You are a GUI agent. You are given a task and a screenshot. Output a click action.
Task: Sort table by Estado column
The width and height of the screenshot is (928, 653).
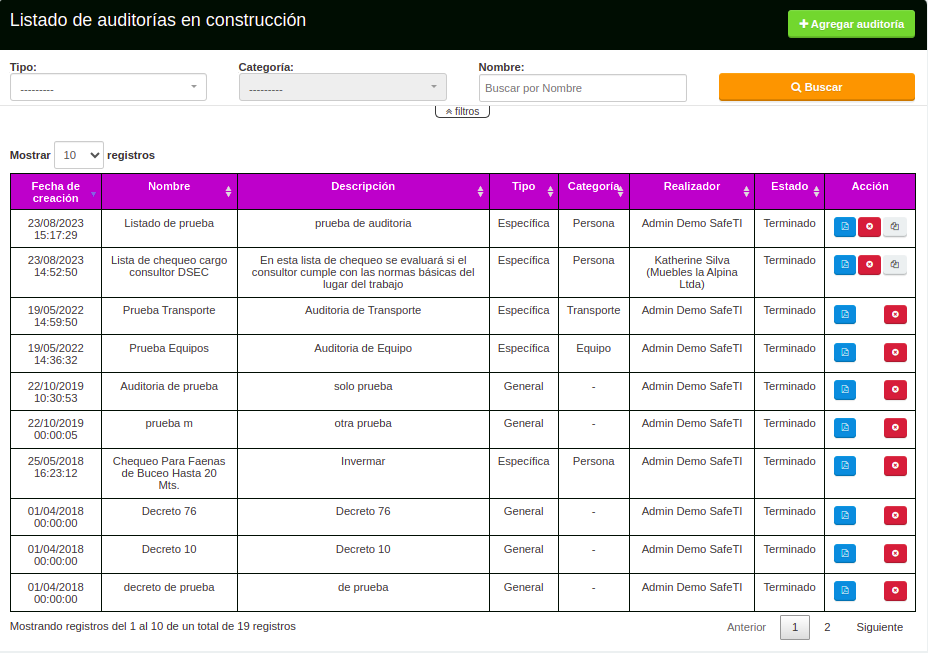tap(790, 191)
